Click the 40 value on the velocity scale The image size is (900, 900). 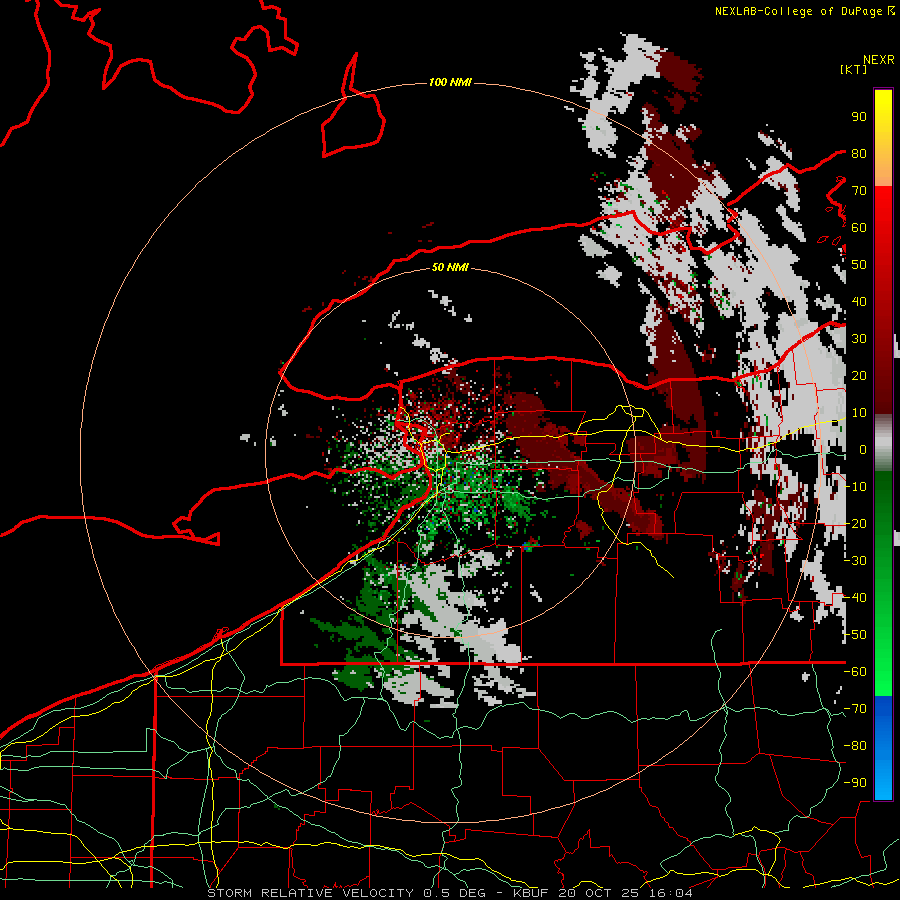pyautogui.click(x=859, y=301)
